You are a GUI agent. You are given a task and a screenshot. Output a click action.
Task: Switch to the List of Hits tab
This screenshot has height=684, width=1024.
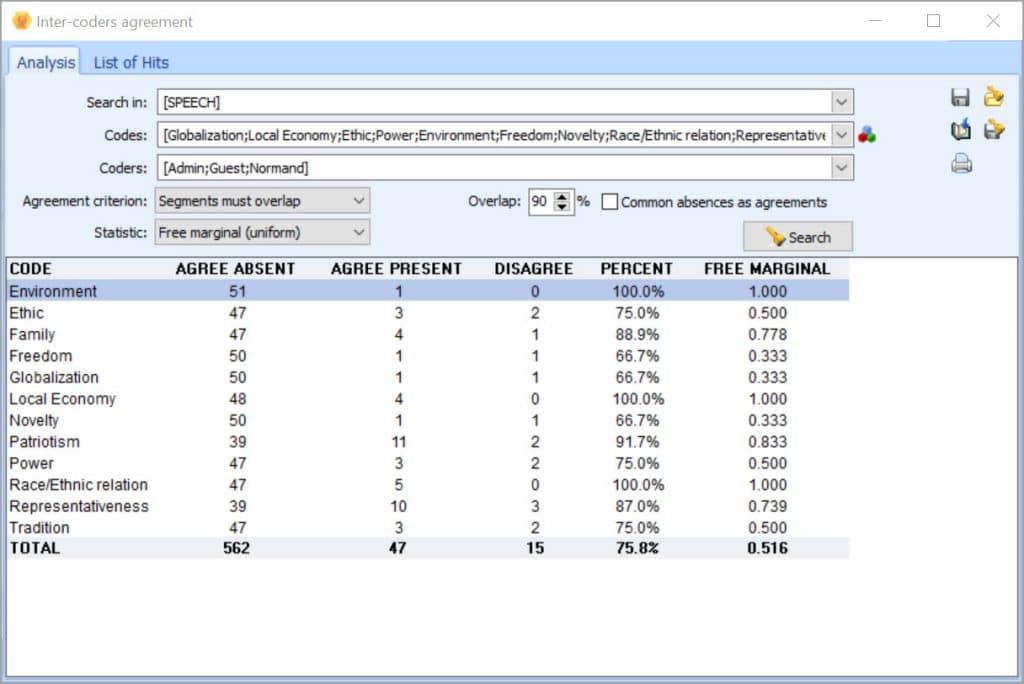[x=130, y=62]
